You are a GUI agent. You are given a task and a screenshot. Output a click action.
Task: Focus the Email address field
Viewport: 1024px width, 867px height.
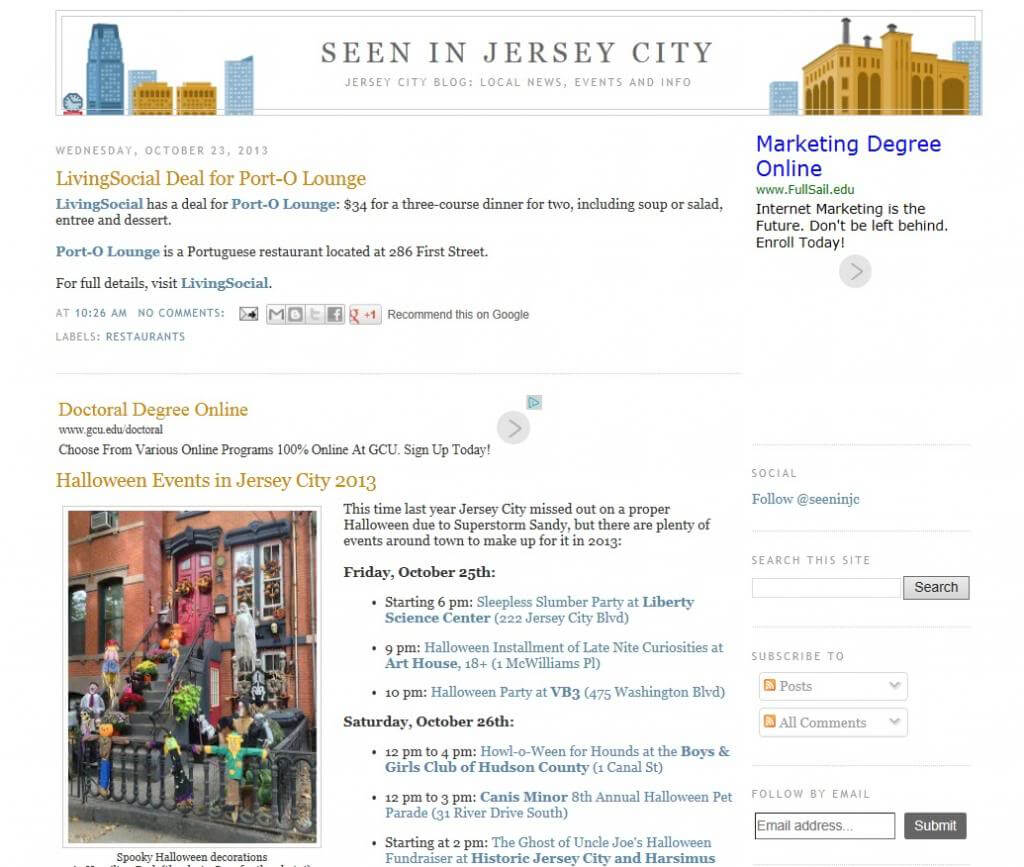pos(824,826)
